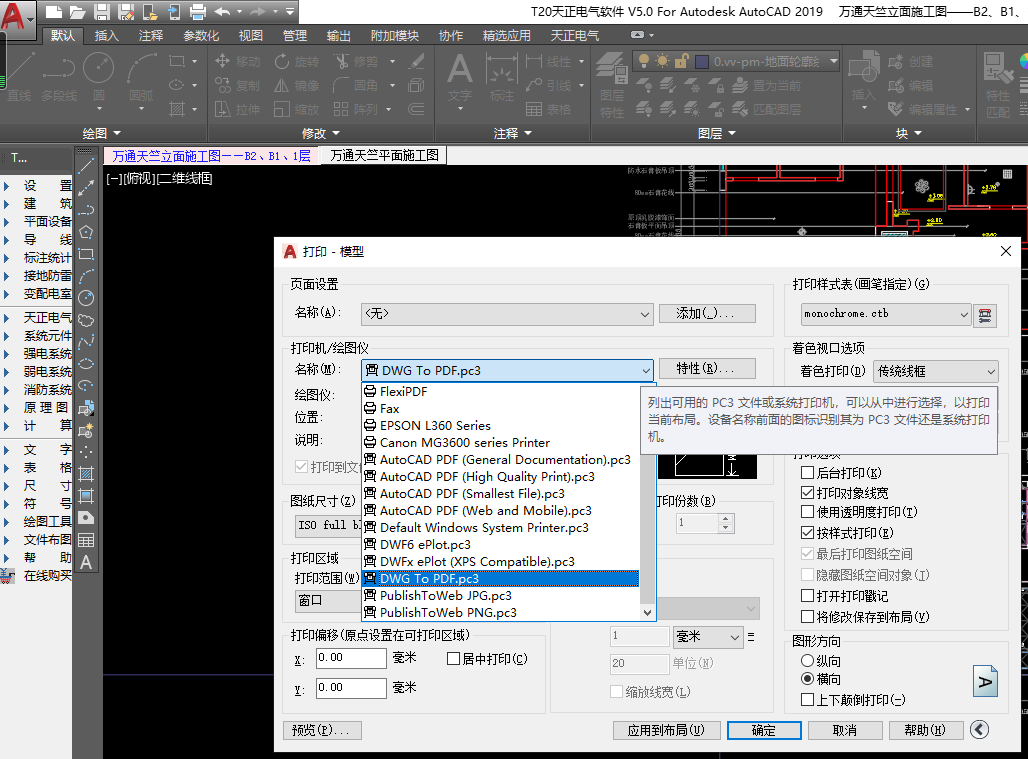Screen dimensions: 1028x759
Task: Switch to 万通天竺平面施工图 document tab
Action: [x=384, y=155]
